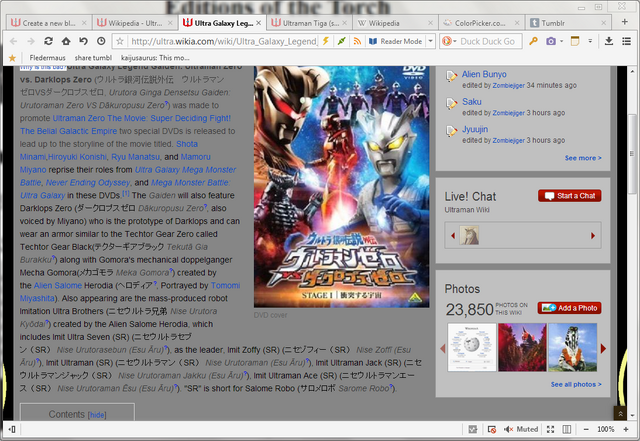The height and width of the screenshot is (441, 640).
Task: Reload the current page
Action: 48,41
